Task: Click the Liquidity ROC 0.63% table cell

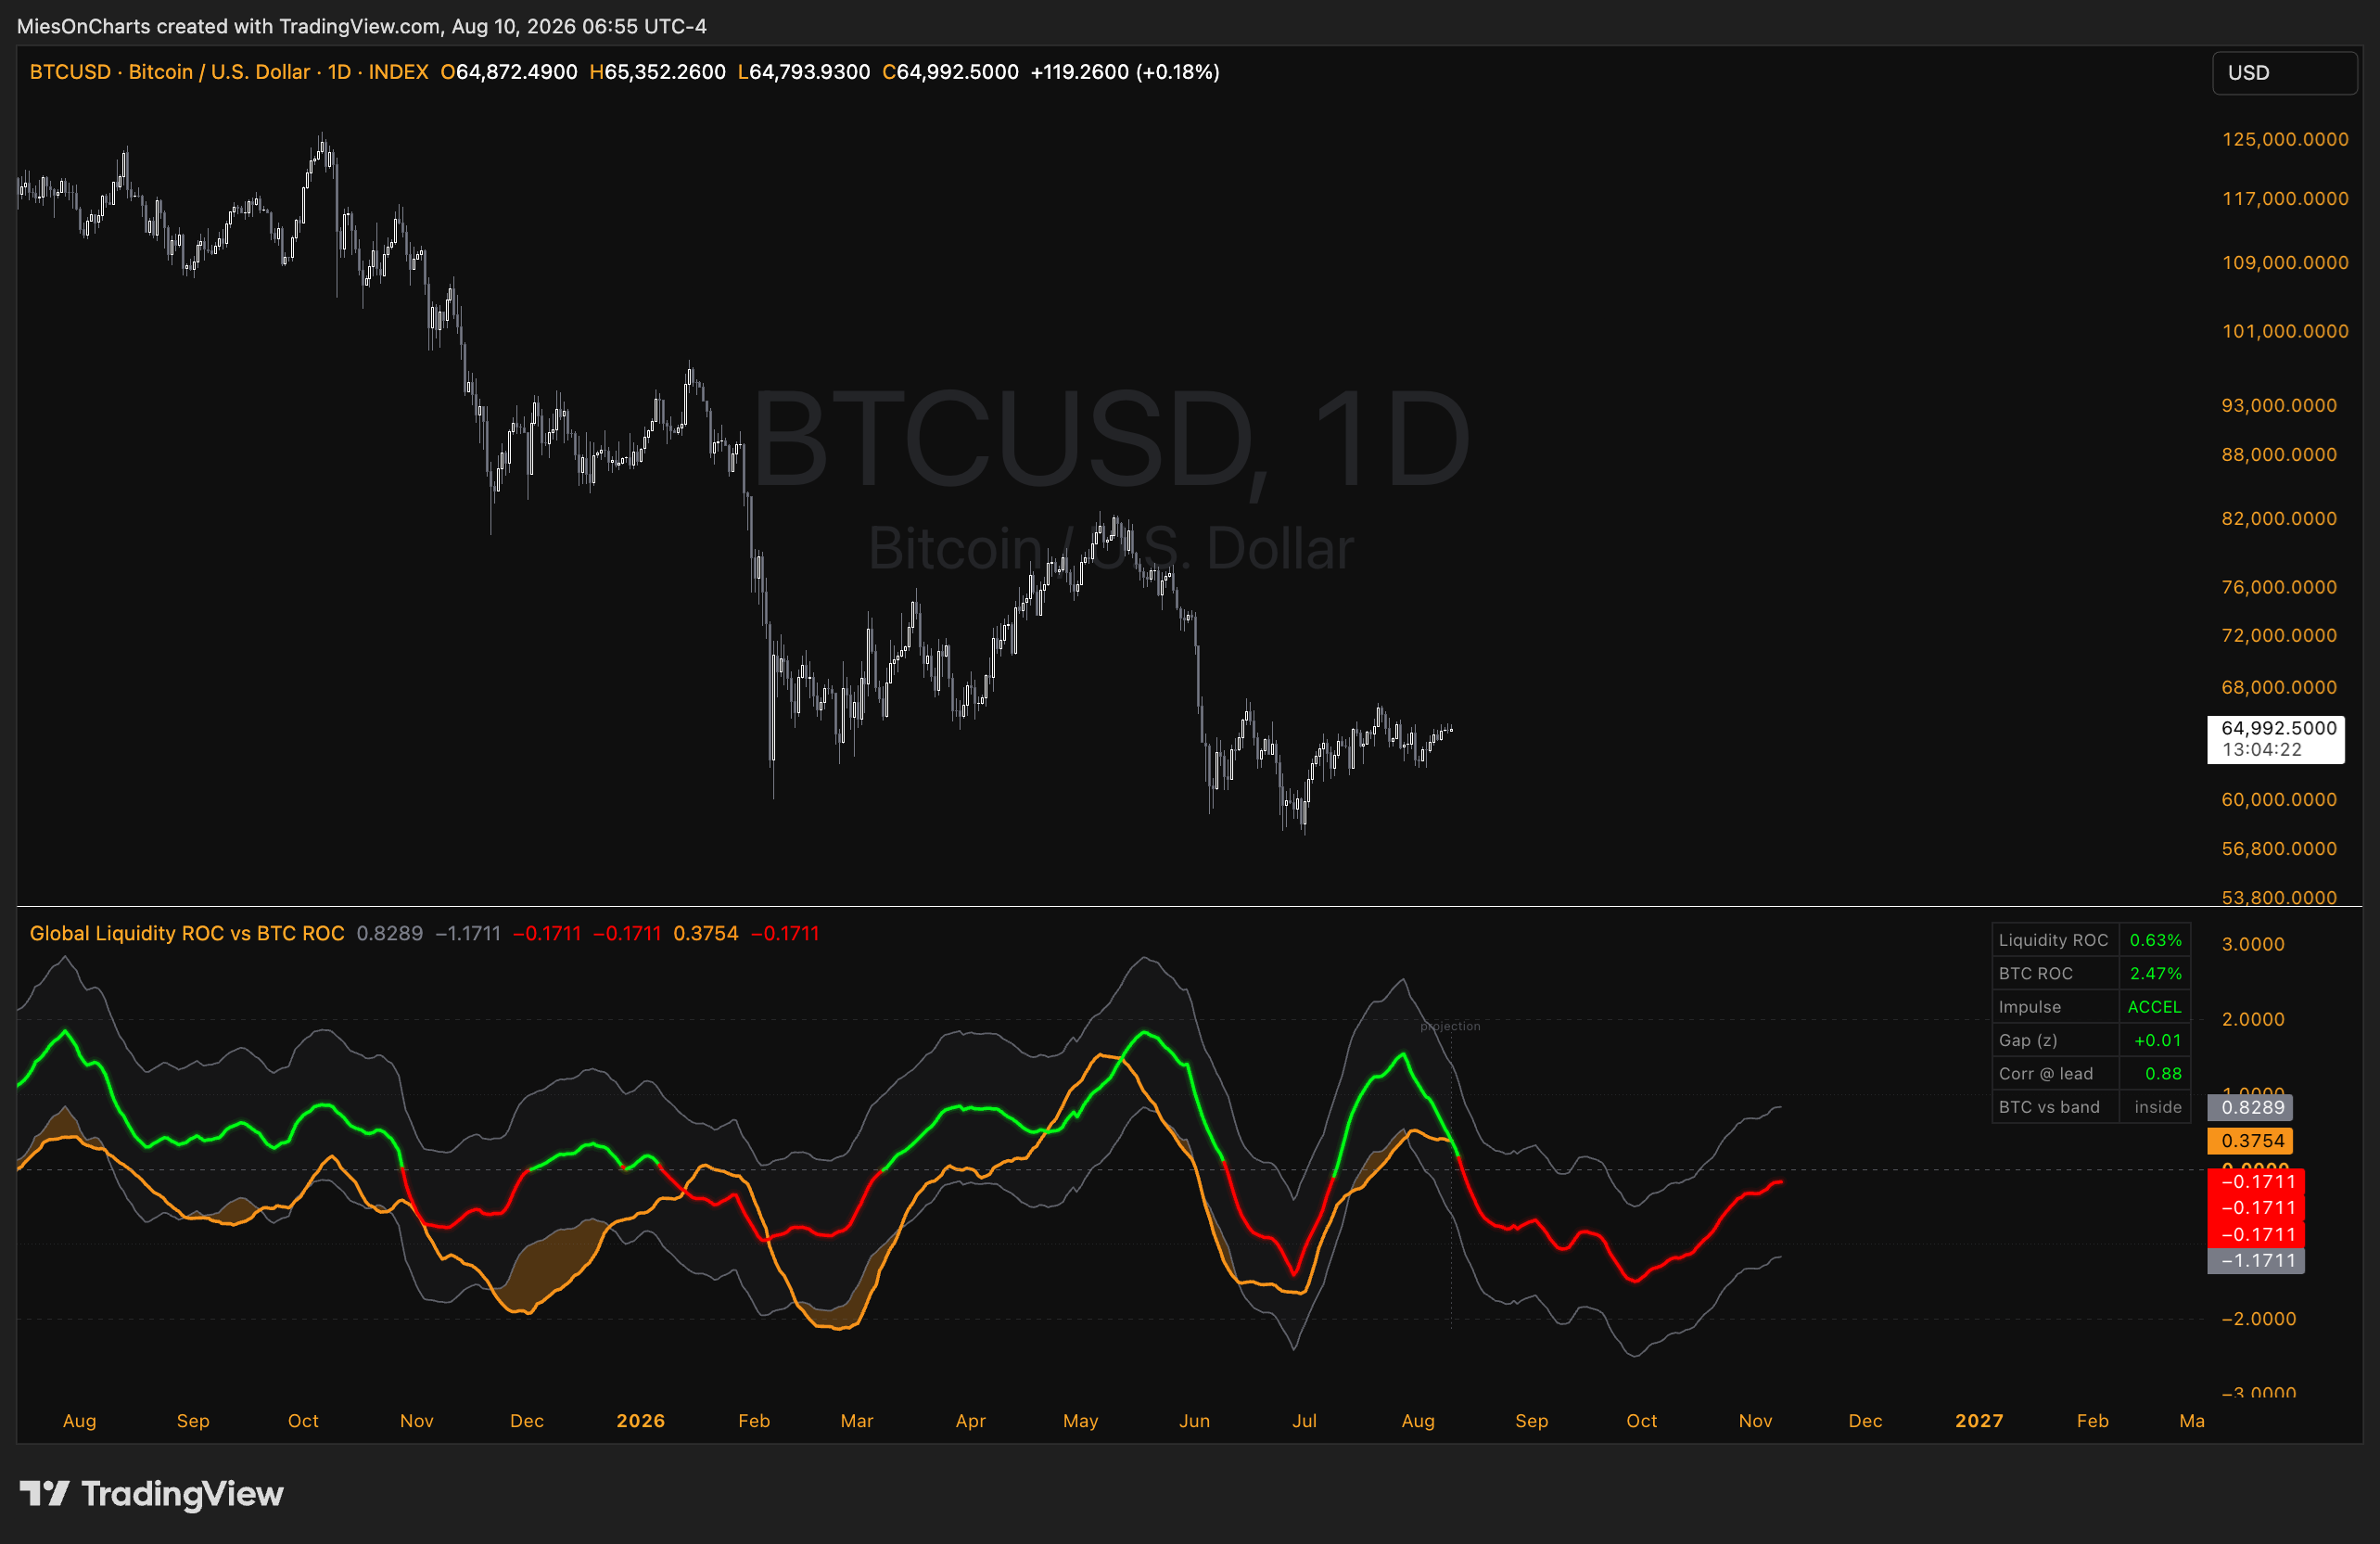Action: click(x=2155, y=940)
